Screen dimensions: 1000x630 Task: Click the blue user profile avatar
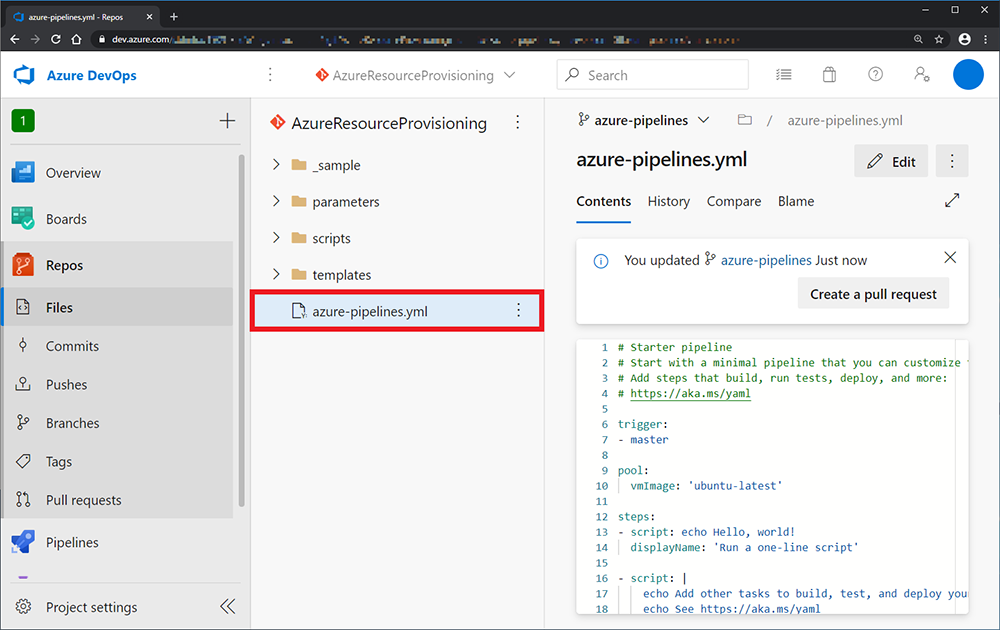(x=968, y=75)
